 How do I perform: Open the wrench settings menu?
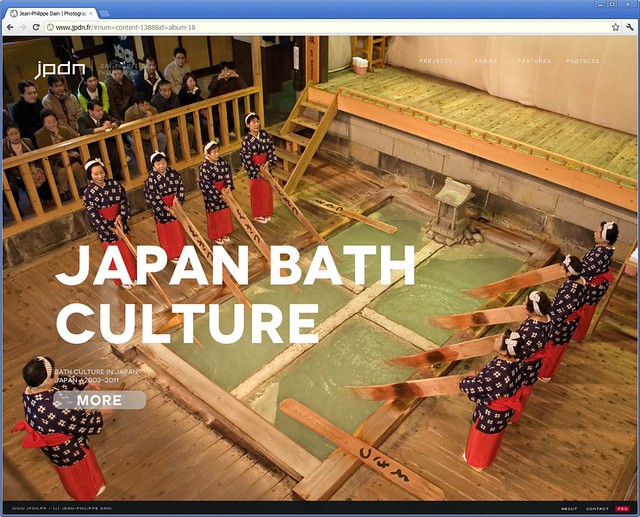pyautogui.click(x=630, y=27)
